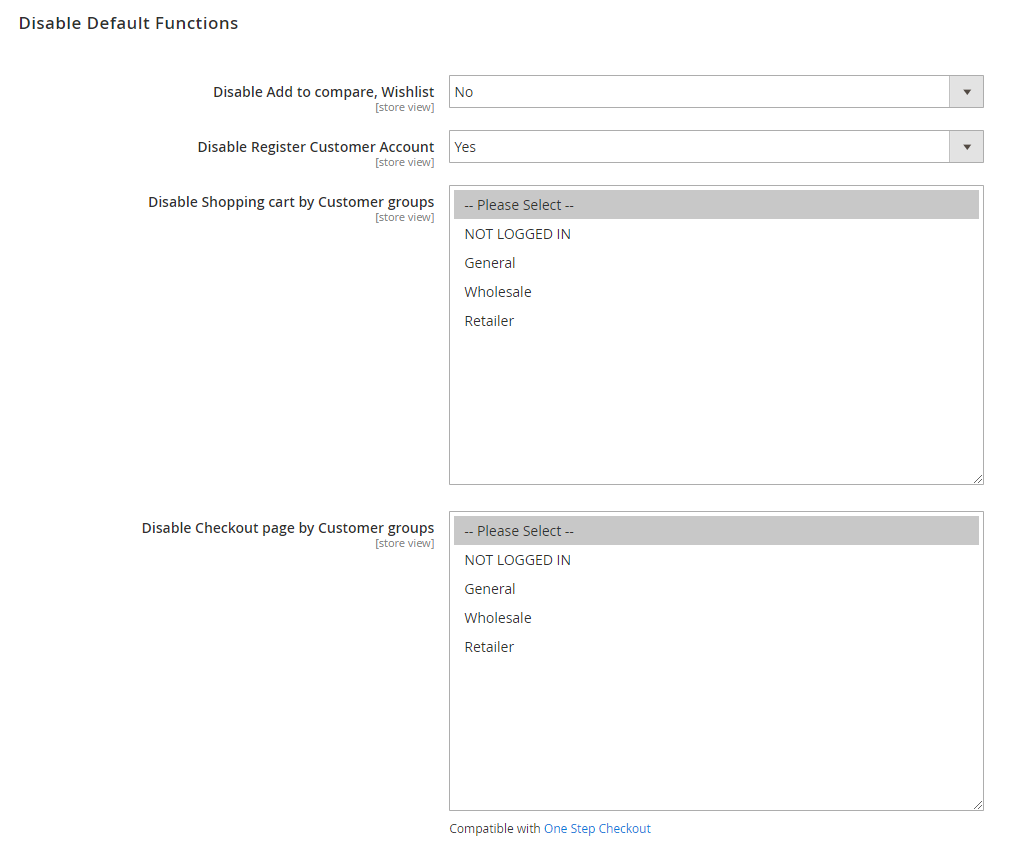The image size is (1021, 850).
Task: Collapse the Disable Default Functions section heading
Action: [129, 23]
